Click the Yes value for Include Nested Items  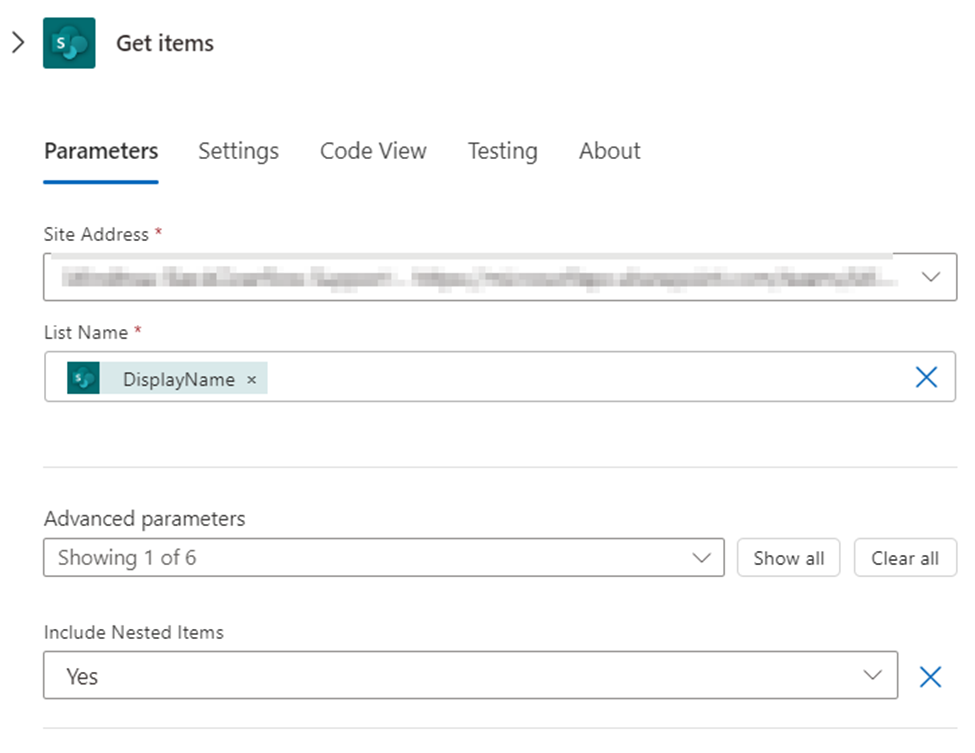click(x=80, y=675)
